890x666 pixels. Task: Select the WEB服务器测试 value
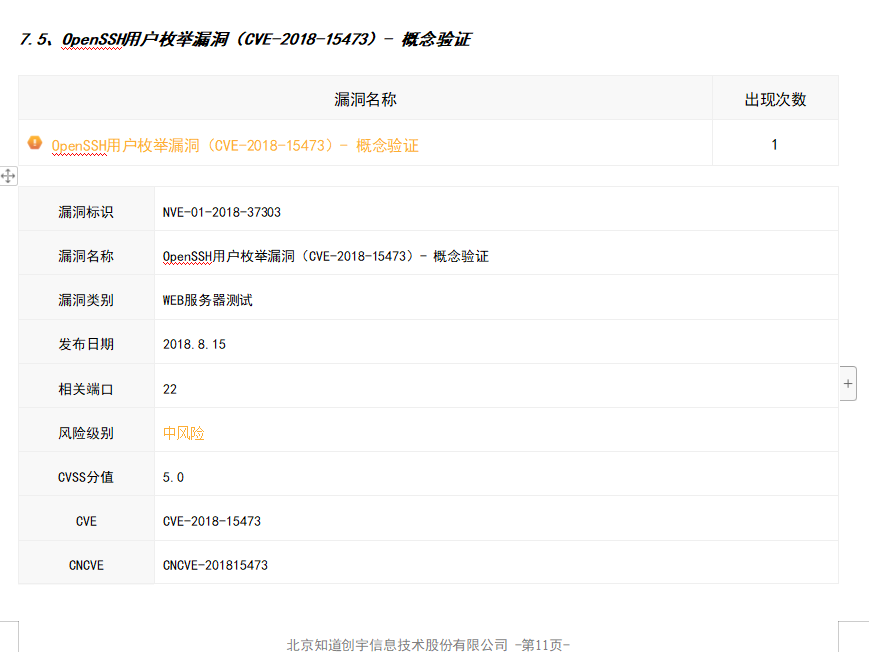click(207, 300)
